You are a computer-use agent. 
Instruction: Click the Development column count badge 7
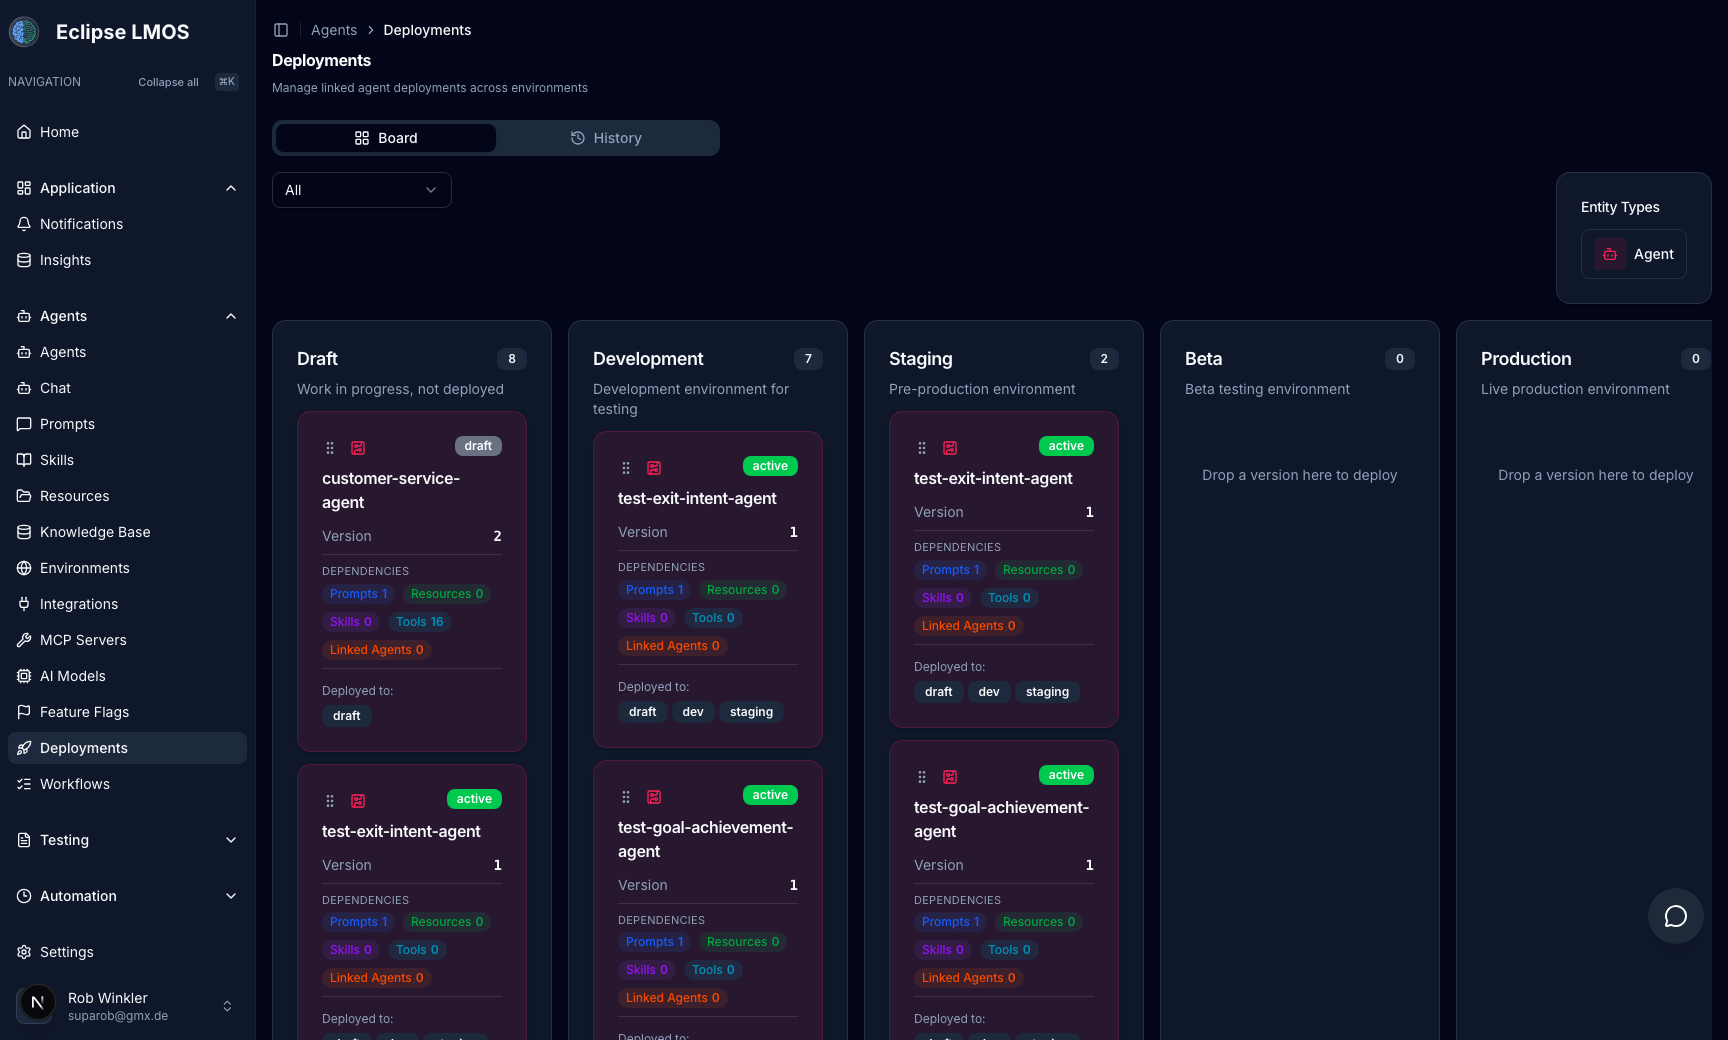[x=808, y=359]
